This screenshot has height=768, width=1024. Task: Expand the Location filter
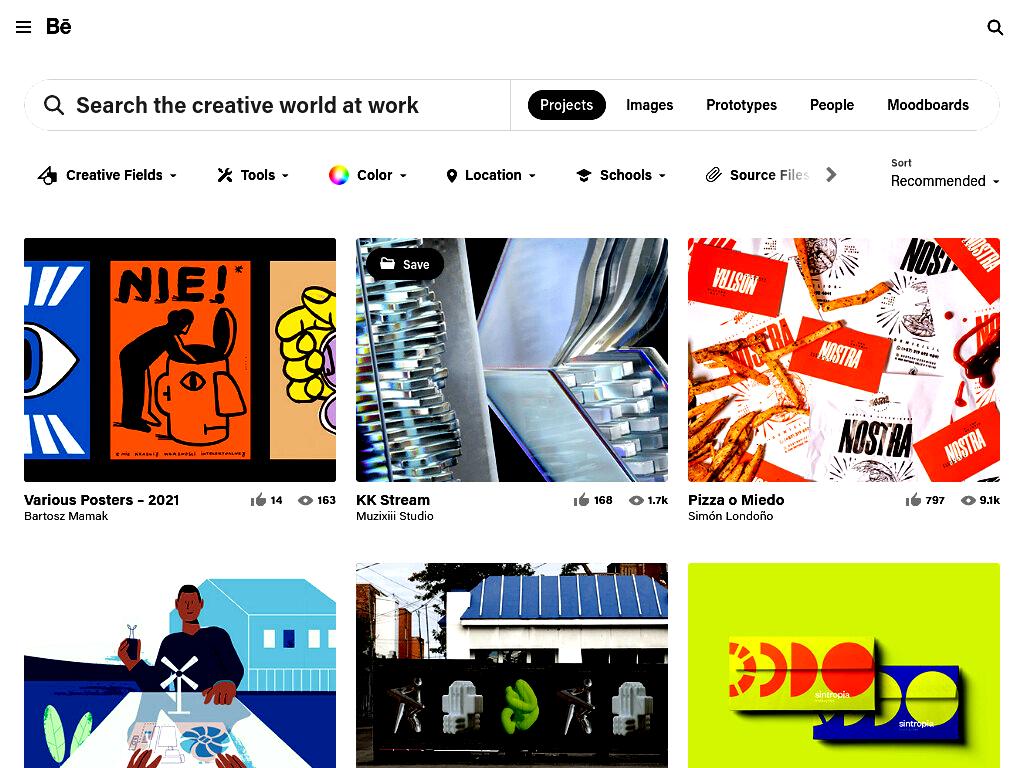tap(490, 175)
